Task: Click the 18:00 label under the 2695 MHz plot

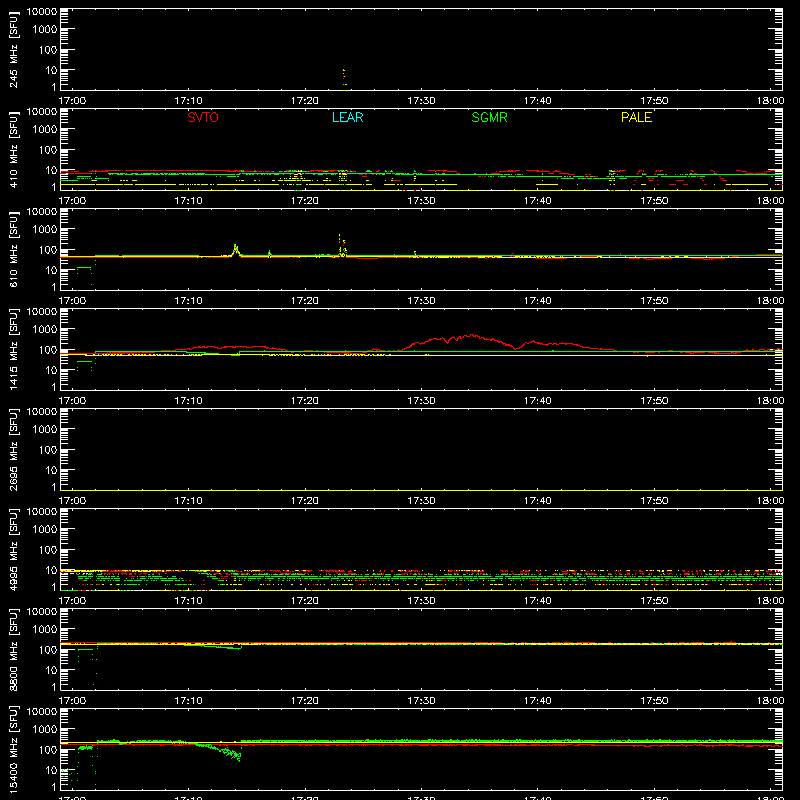Action: (x=770, y=501)
